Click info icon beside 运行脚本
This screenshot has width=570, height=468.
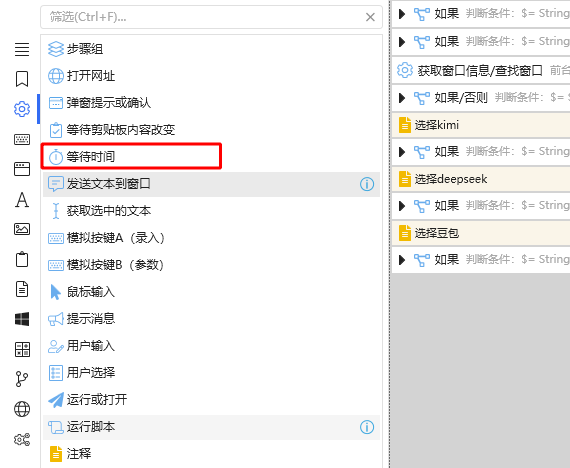[367, 427]
